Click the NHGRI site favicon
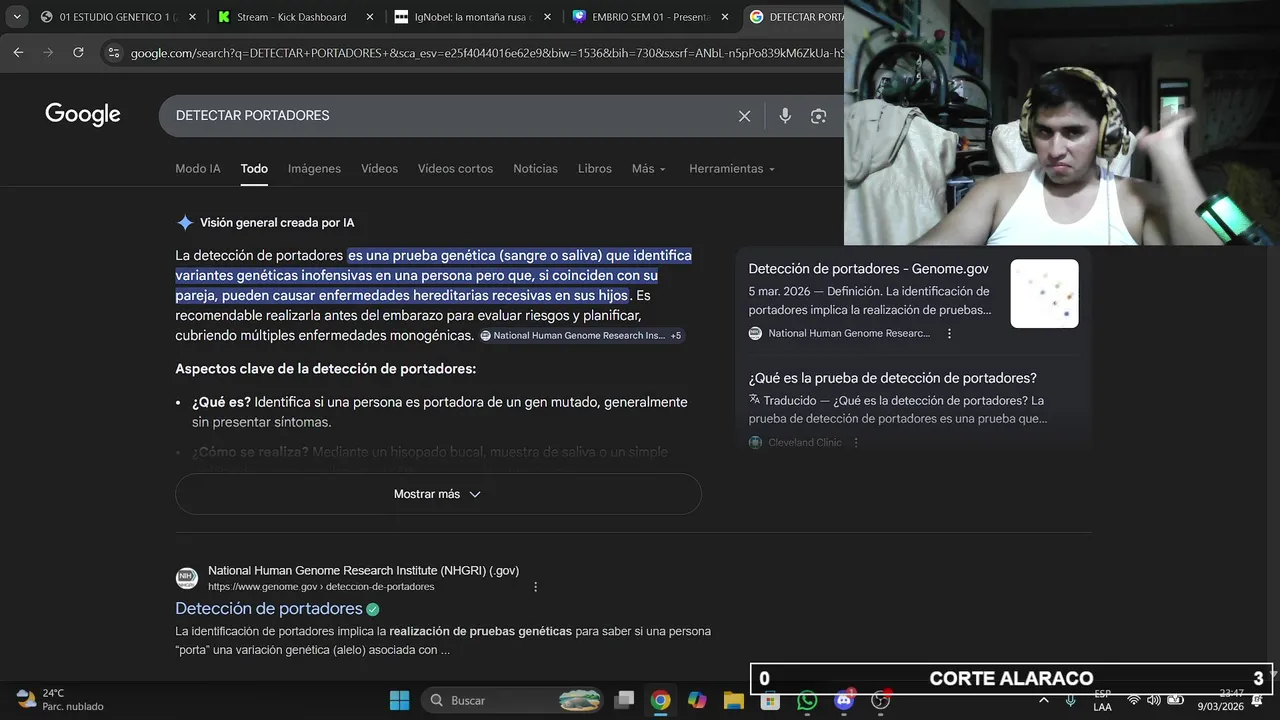The width and height of the screenshot is (1280, 720). point(187,578)
